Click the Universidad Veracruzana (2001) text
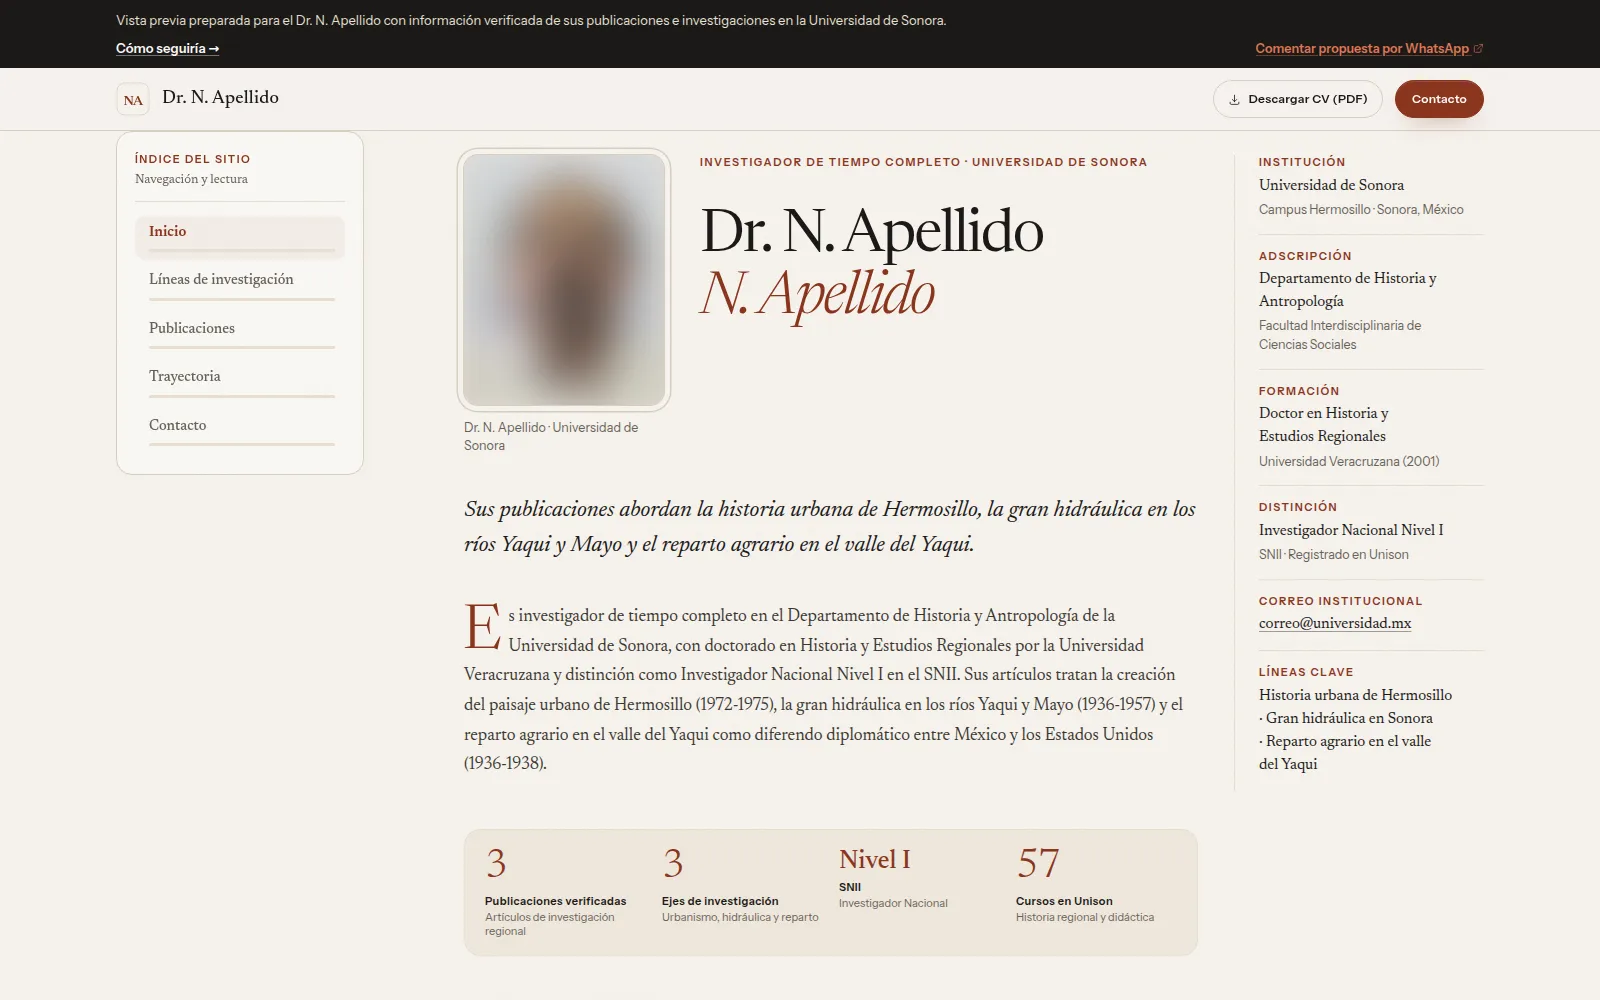The image size is (1600, 1000). point(1349,461)
